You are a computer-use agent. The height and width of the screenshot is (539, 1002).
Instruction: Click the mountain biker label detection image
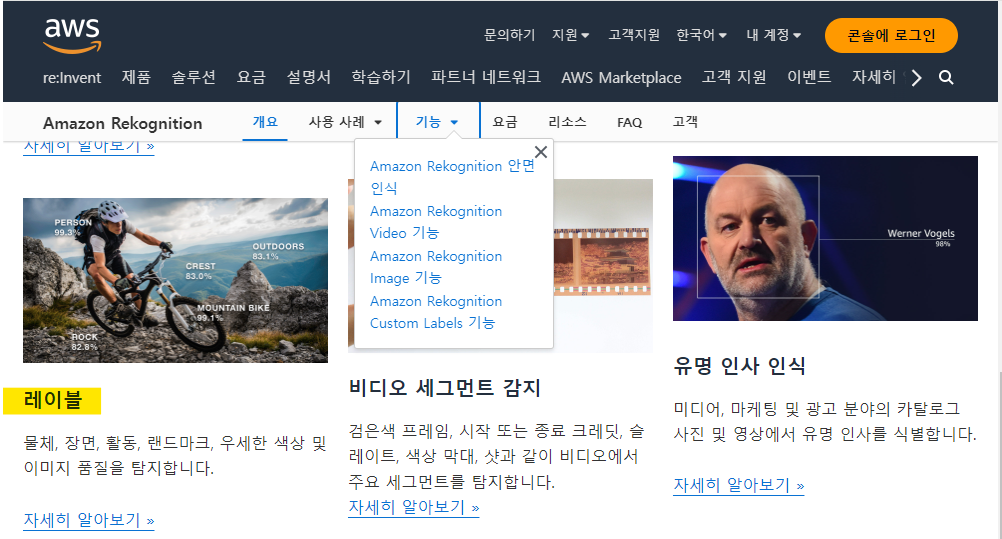(175, 280)
